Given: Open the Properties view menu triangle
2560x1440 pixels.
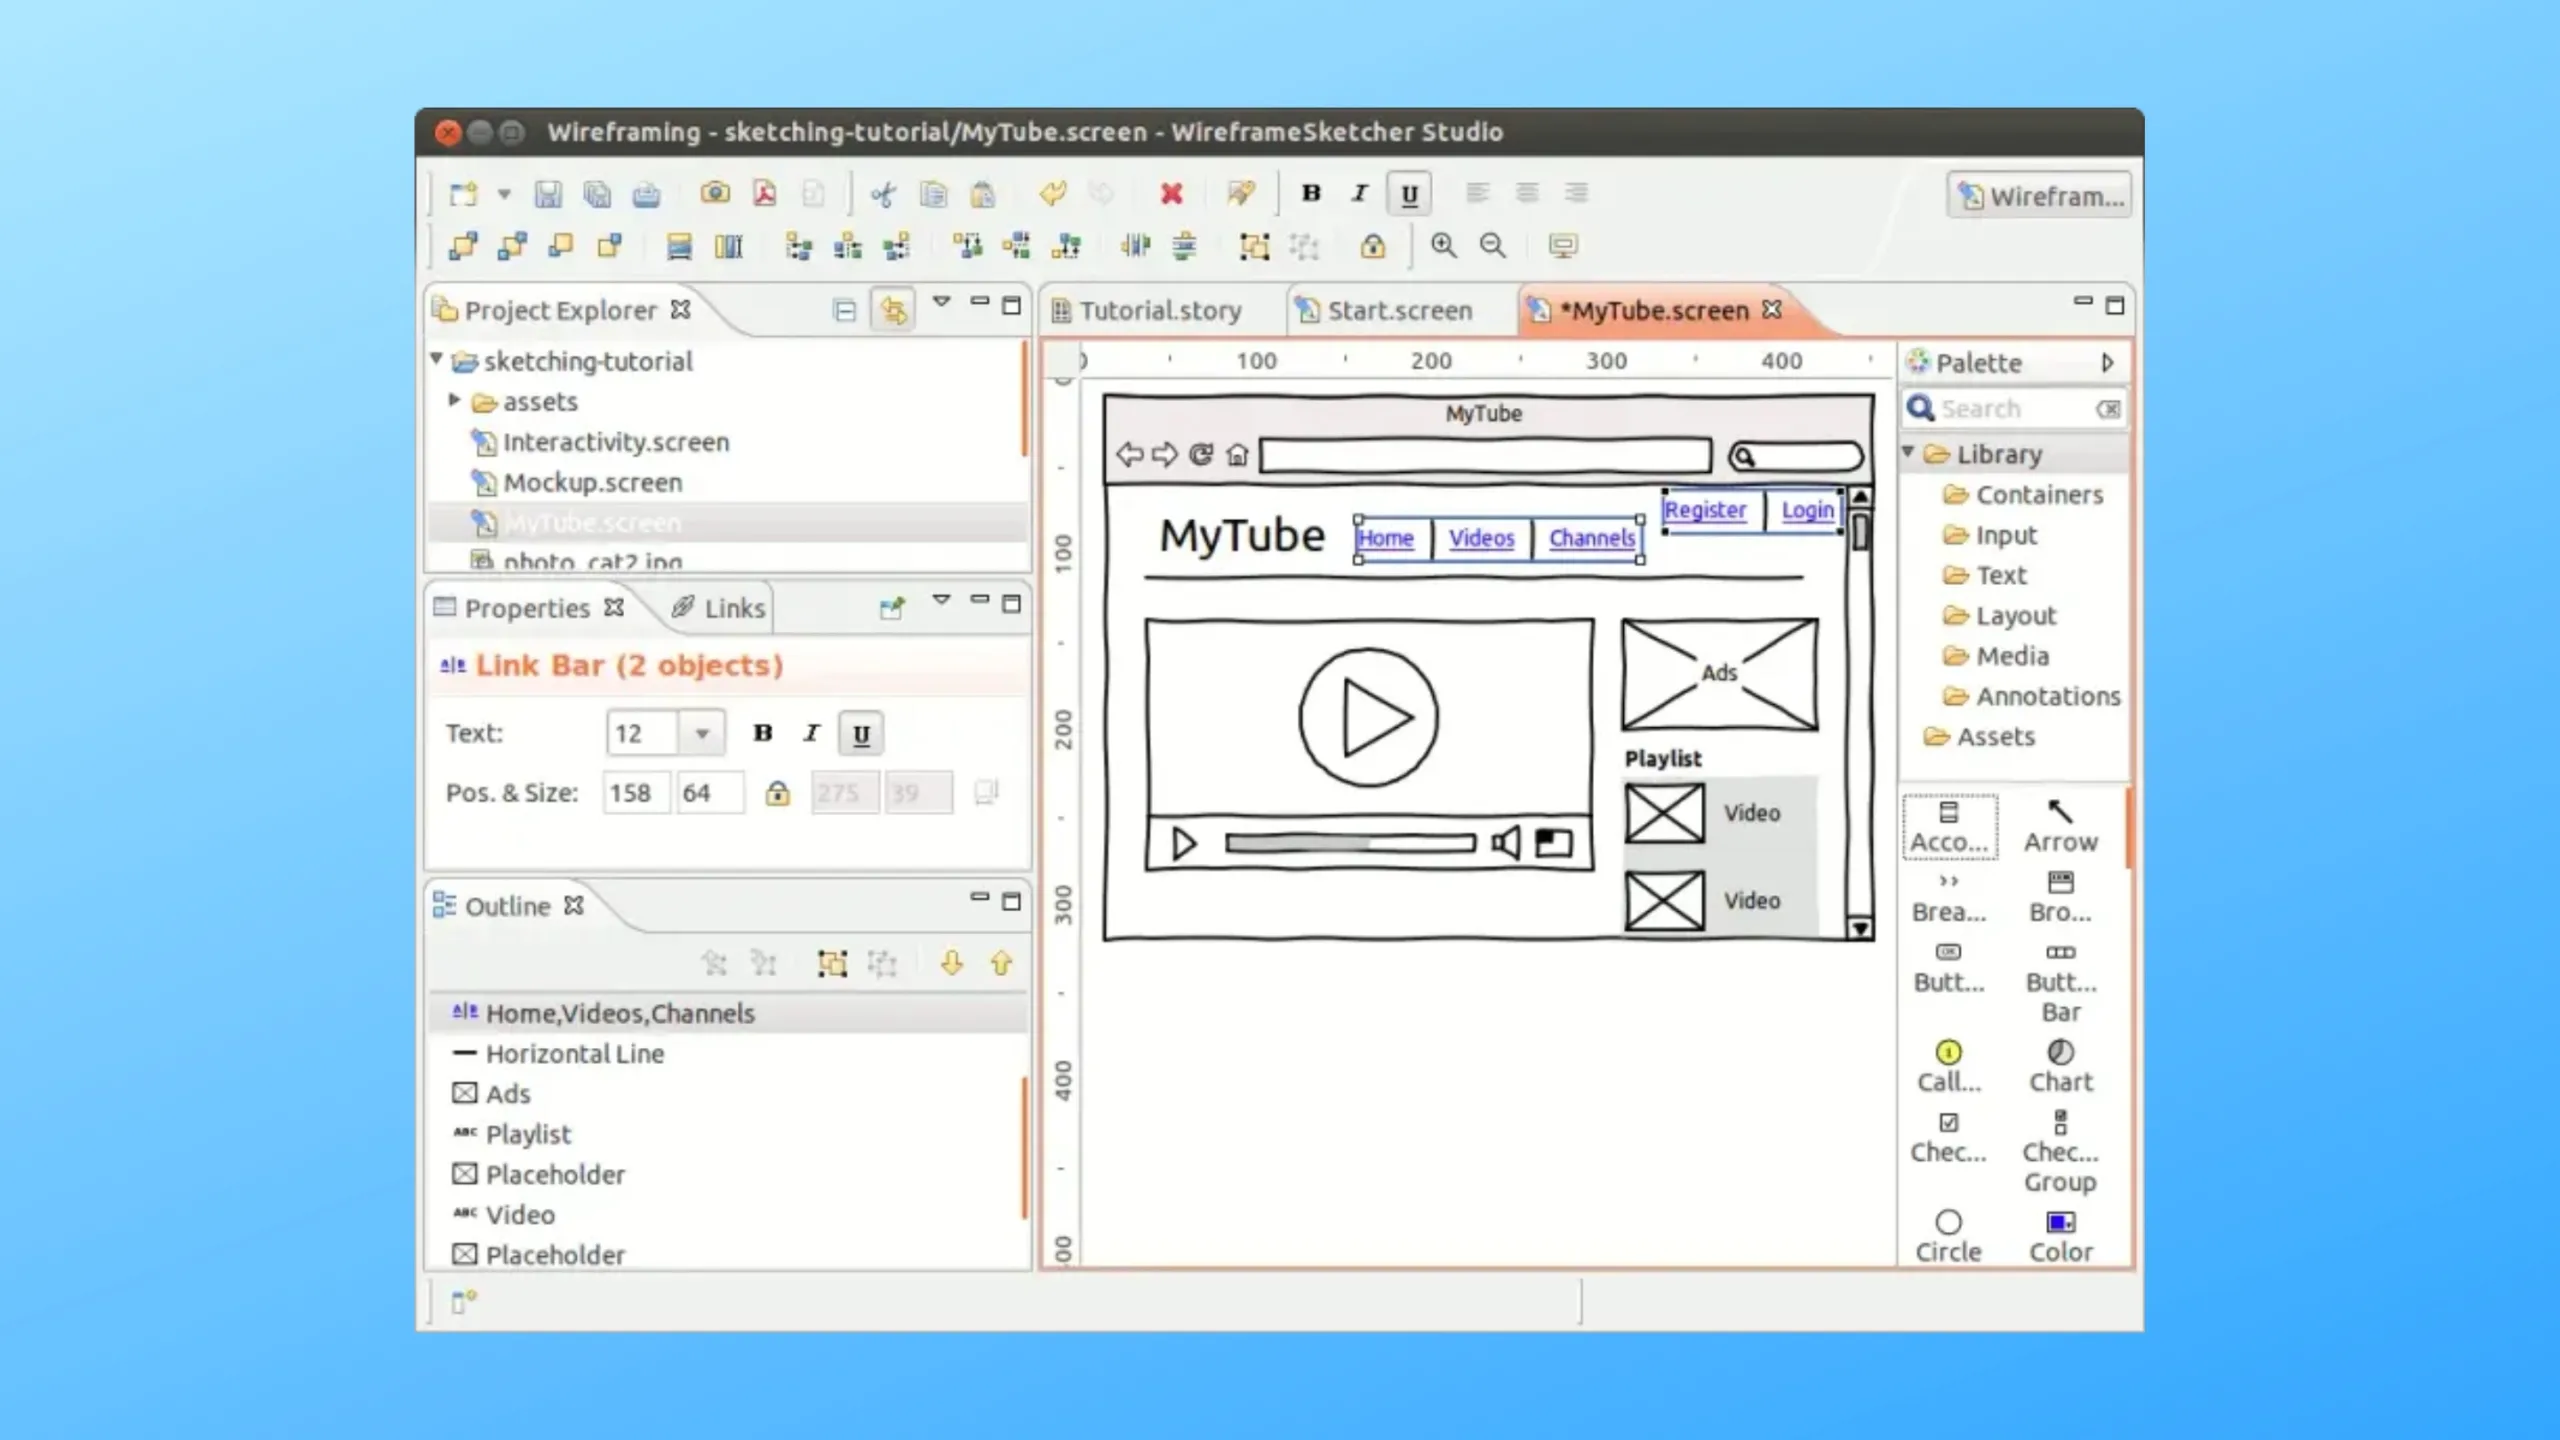Looking at the screenshot, I should [941, 599].
